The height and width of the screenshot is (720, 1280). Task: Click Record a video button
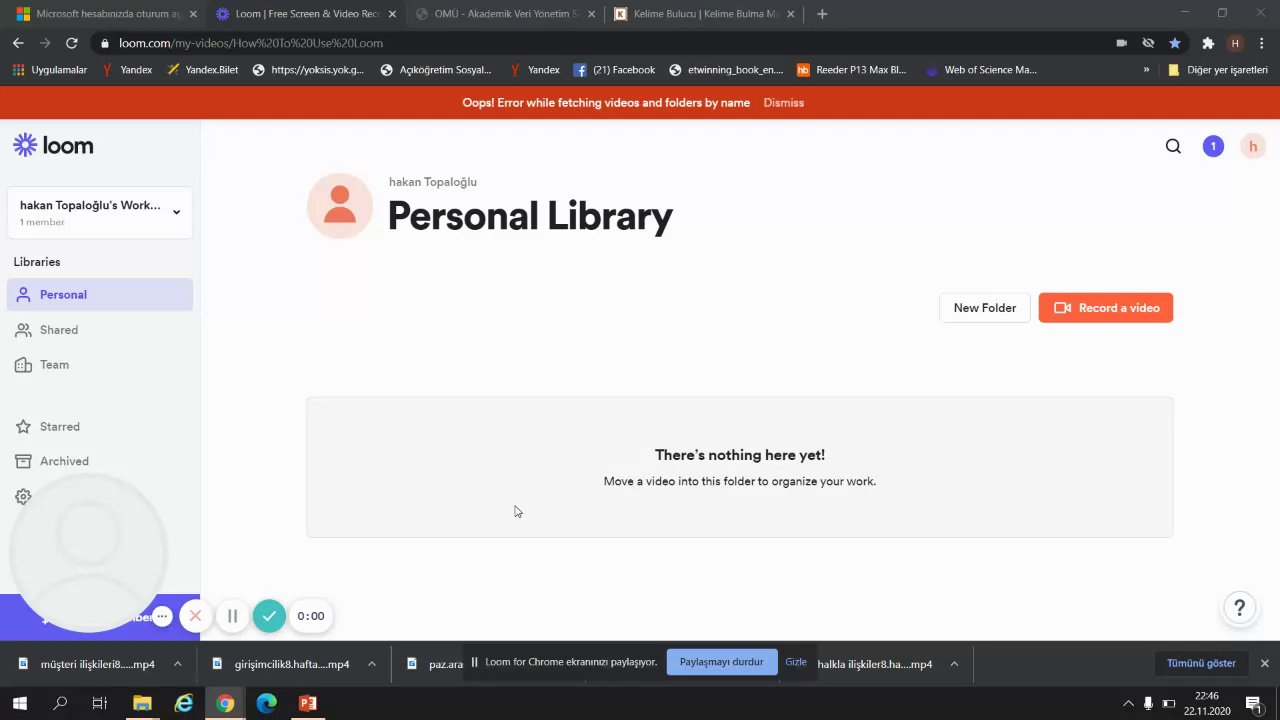(x=1105, y=308)
